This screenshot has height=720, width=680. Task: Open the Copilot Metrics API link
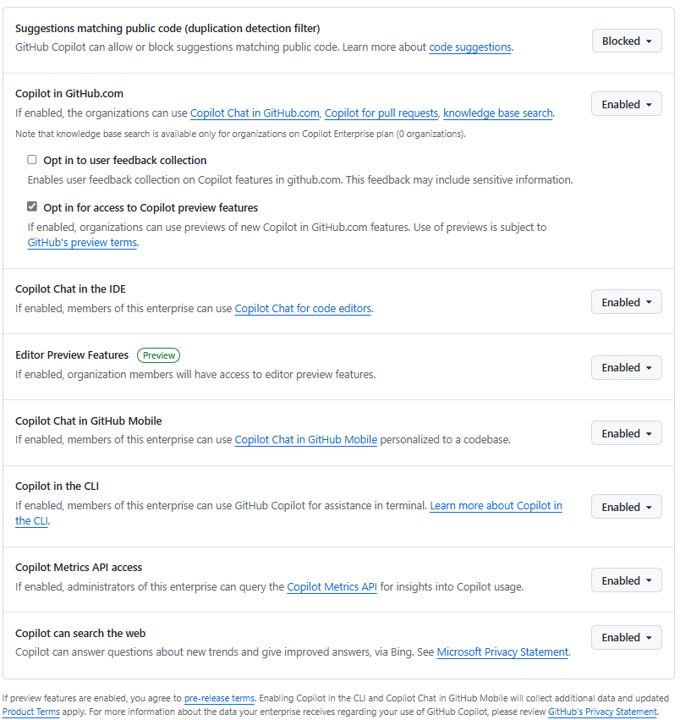click(332, 587)
